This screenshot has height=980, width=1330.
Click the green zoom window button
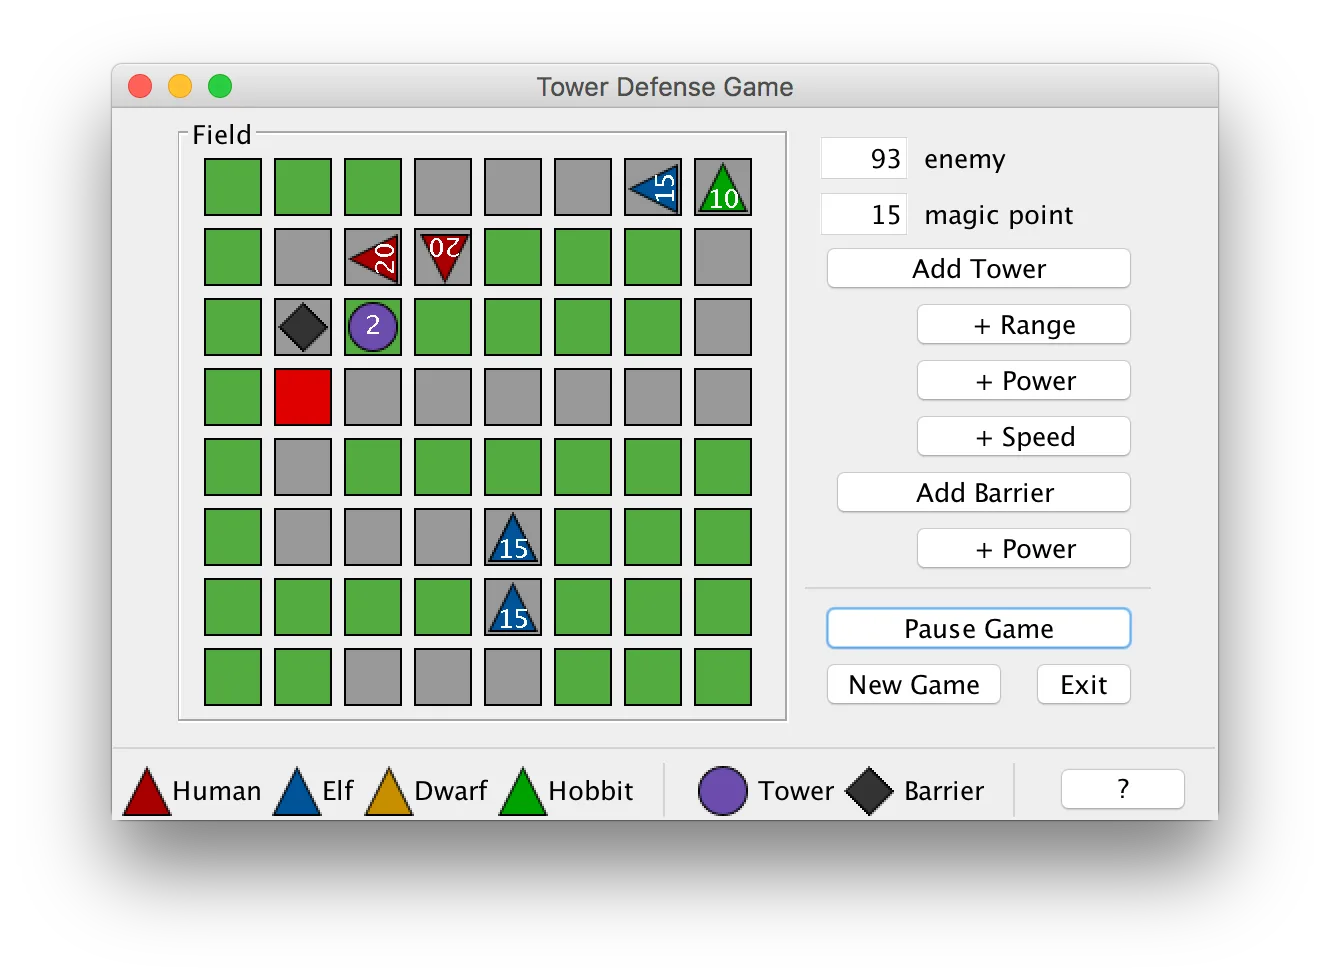click(x=220, y=87)
